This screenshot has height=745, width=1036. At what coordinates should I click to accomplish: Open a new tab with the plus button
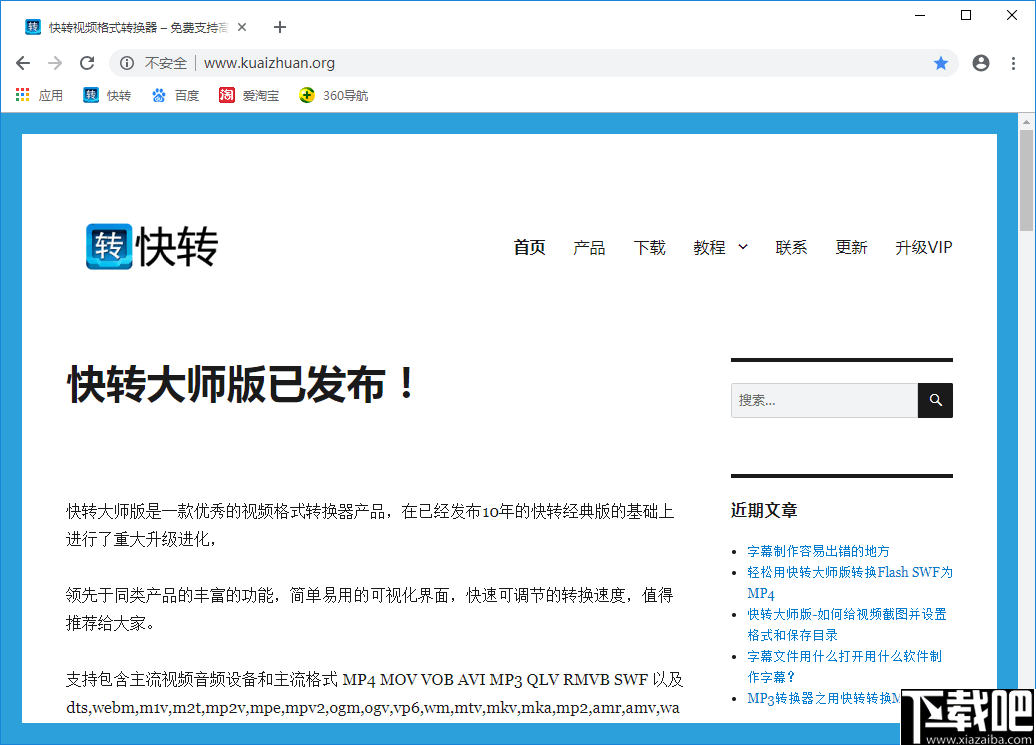tap(279, 27)
